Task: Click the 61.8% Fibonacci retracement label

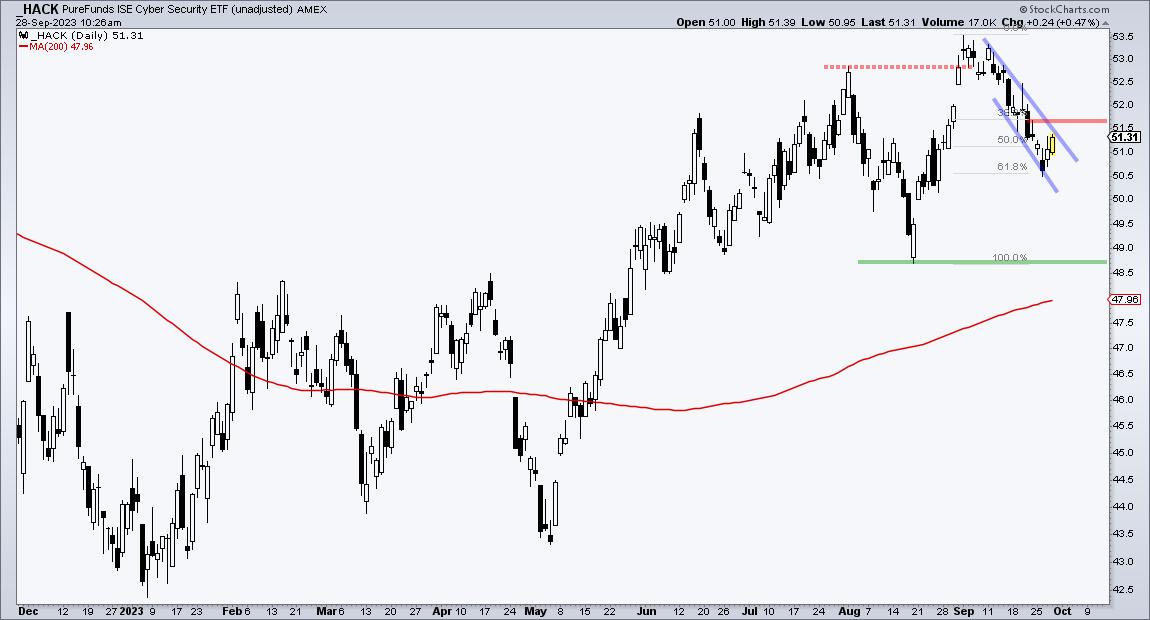Action: pos(1012,167)
